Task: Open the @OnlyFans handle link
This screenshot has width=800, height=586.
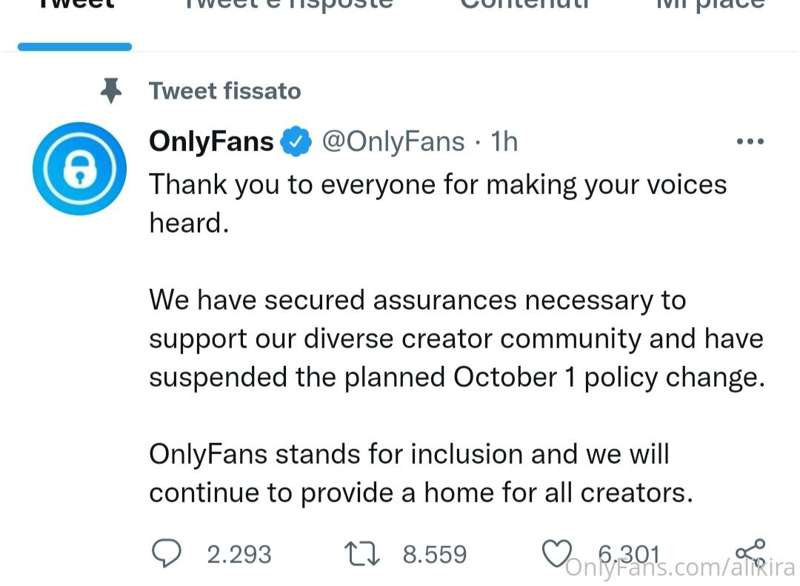Action: click(393, 142)
